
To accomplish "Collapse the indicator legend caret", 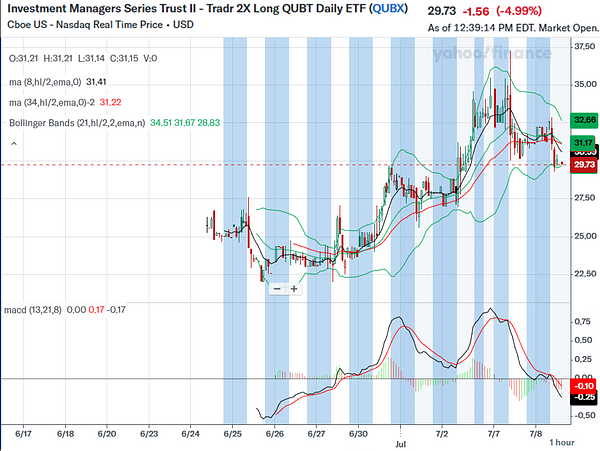I will coord(14,144).
